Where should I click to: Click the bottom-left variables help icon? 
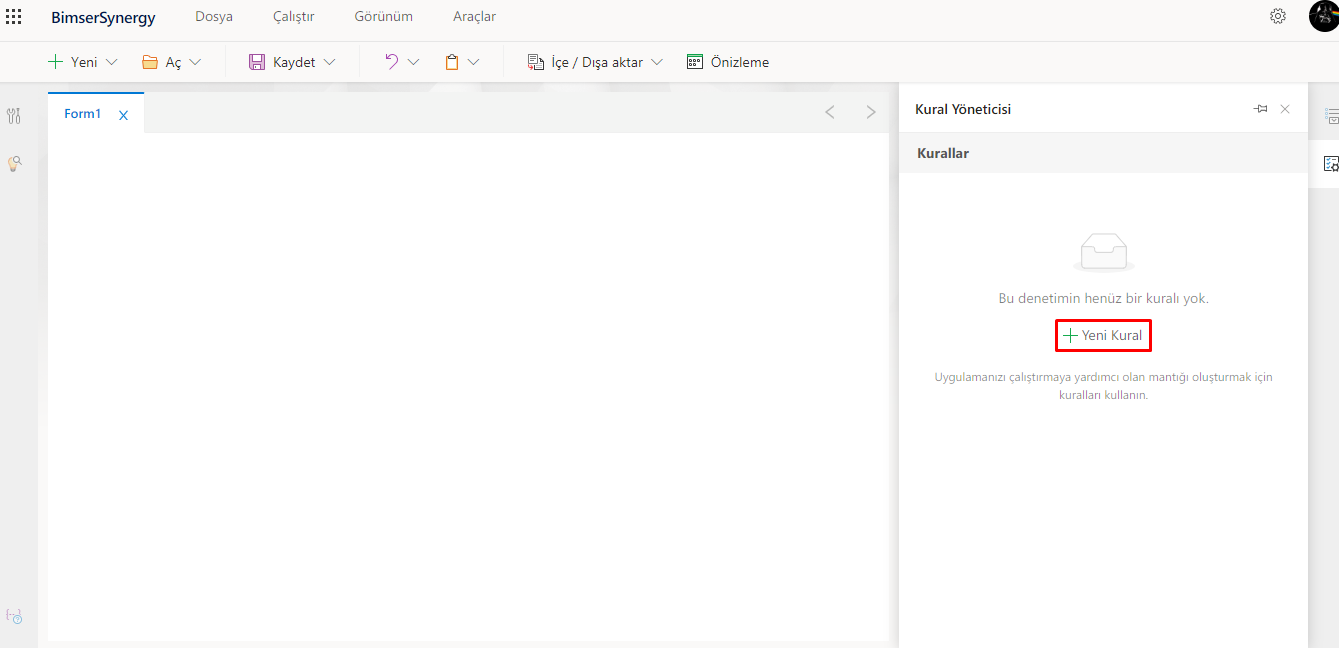[14, 616]
